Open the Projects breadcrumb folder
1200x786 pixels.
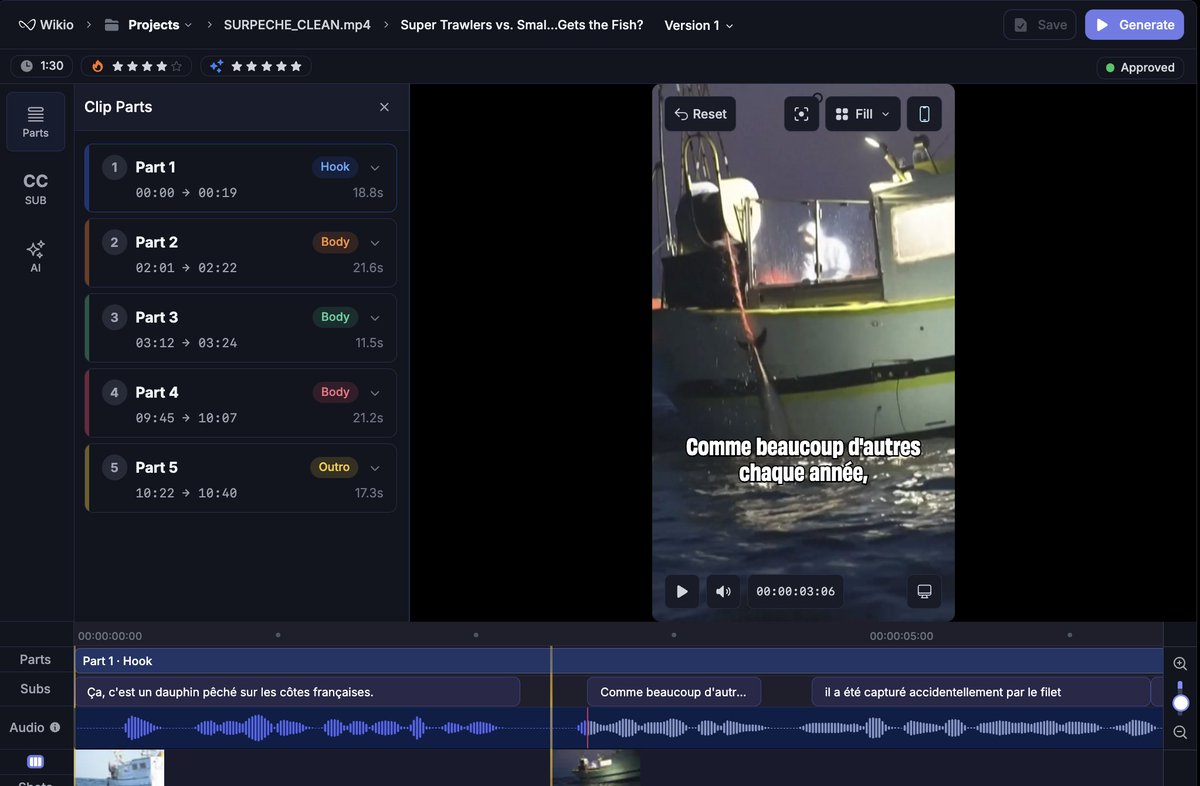153,25
